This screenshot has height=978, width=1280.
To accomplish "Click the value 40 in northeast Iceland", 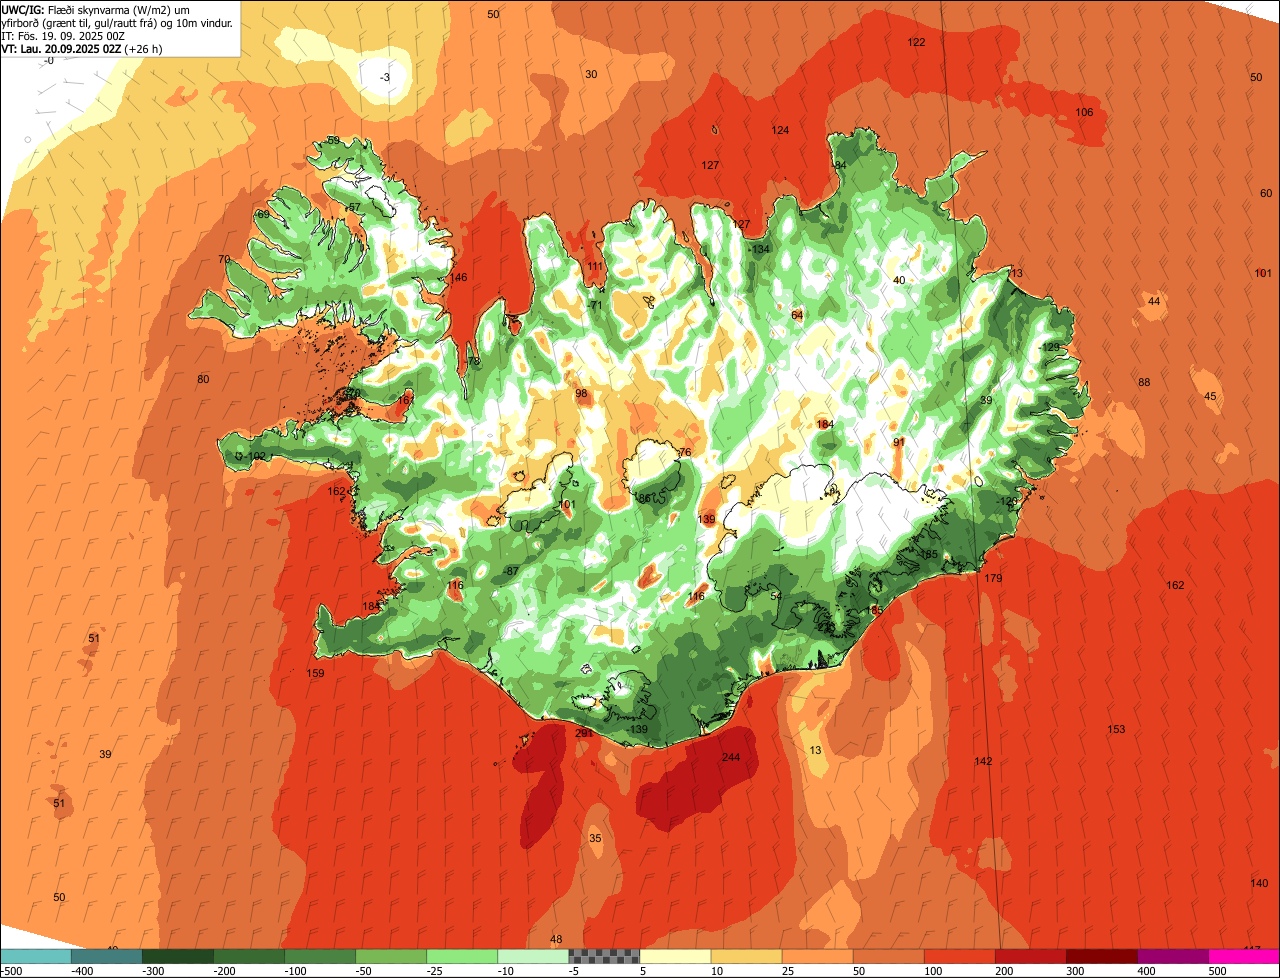I will pos(899,281).
